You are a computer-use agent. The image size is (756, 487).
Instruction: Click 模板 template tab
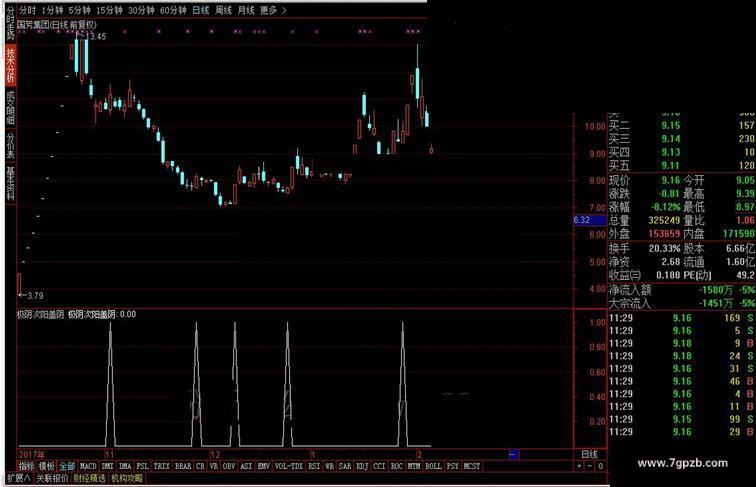[47, 466]
